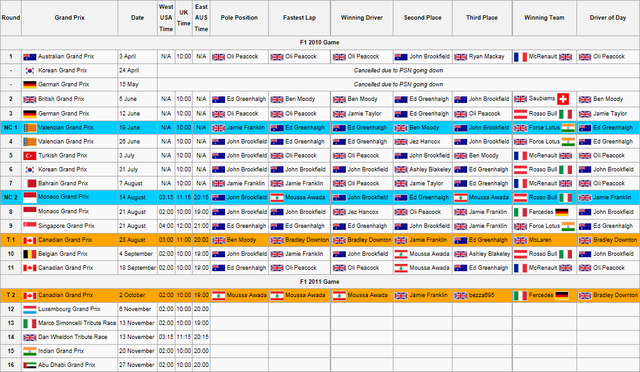
Task: Click the Bahrain flag beside Bahrain Grand Prix
Action: click(x=30, y=184)
